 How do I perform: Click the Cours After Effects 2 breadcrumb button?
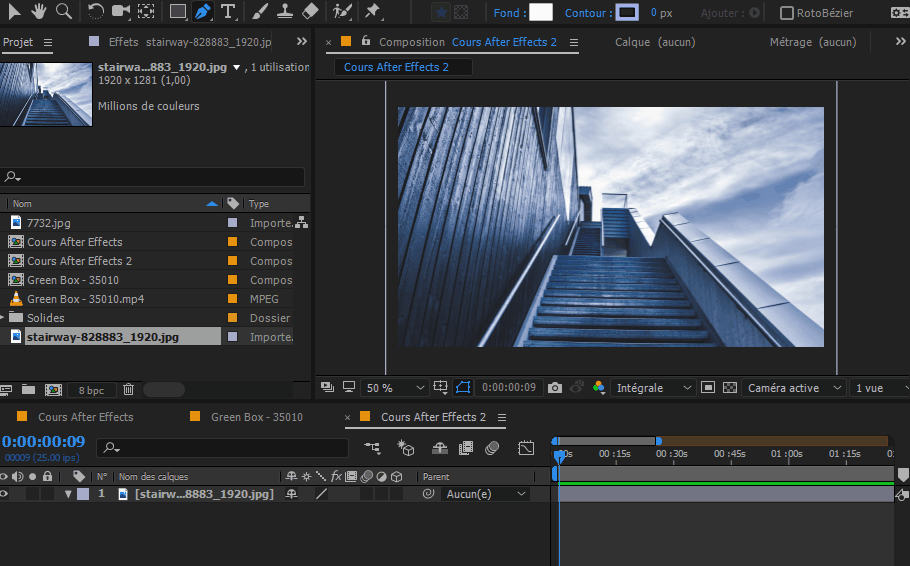tap(403, 67)
